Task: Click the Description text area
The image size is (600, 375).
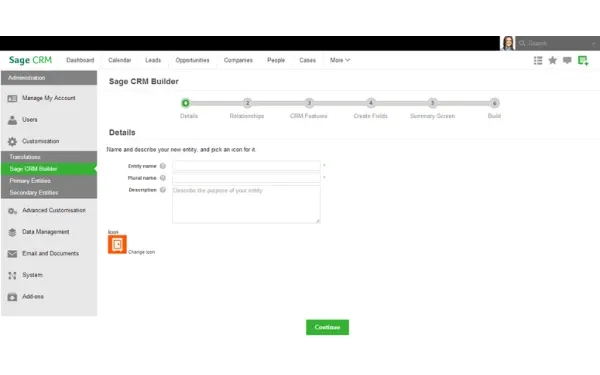Action: point(246,204)
